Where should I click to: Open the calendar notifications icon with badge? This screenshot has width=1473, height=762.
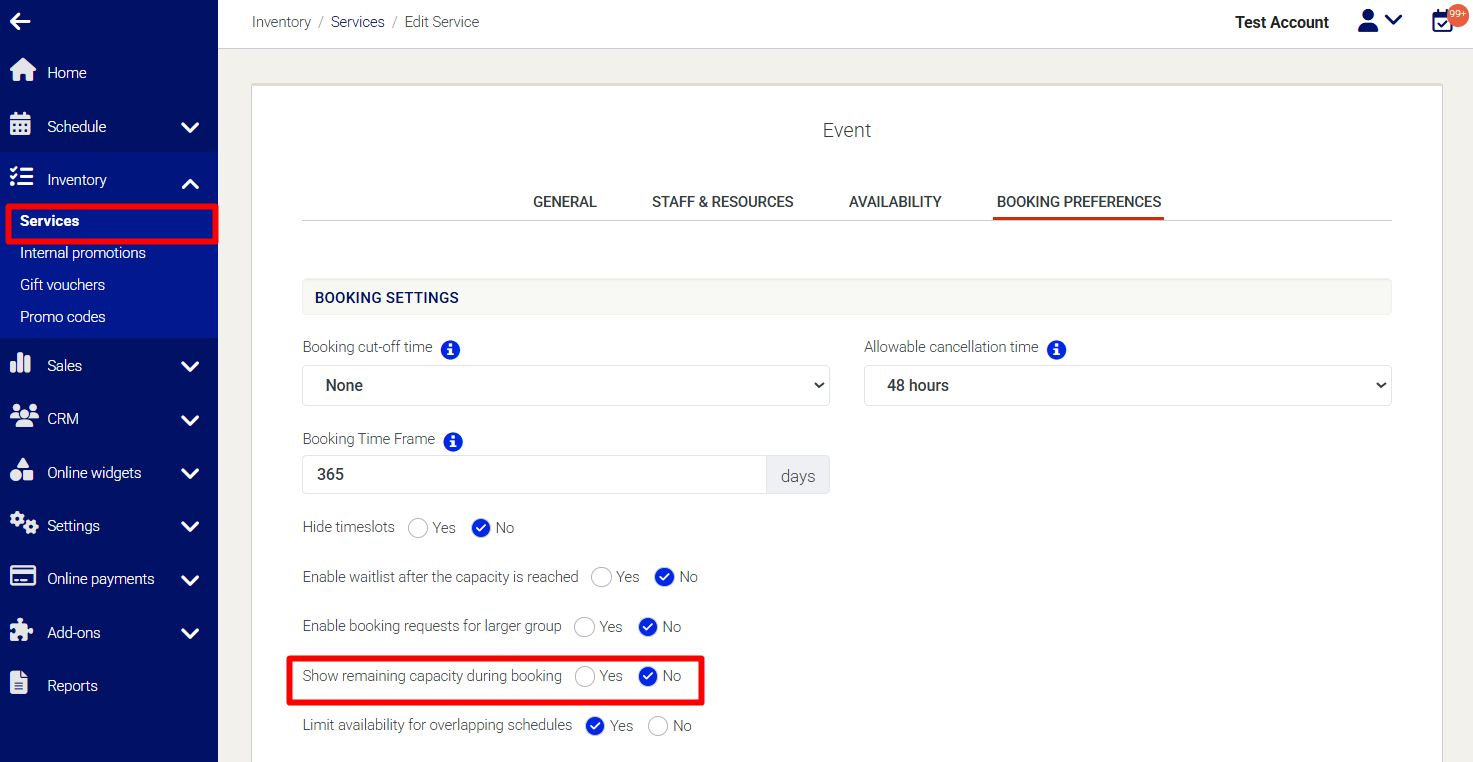1443,21
